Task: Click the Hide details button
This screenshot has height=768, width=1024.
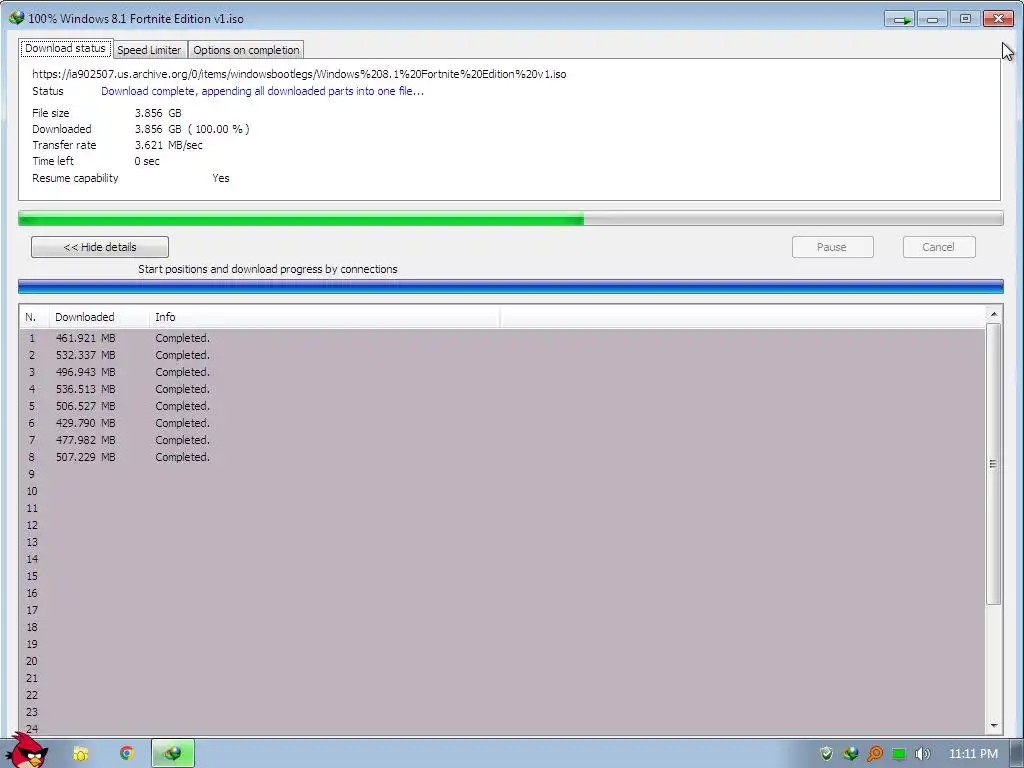Action: pyautogui.click(x=100, y=247)
